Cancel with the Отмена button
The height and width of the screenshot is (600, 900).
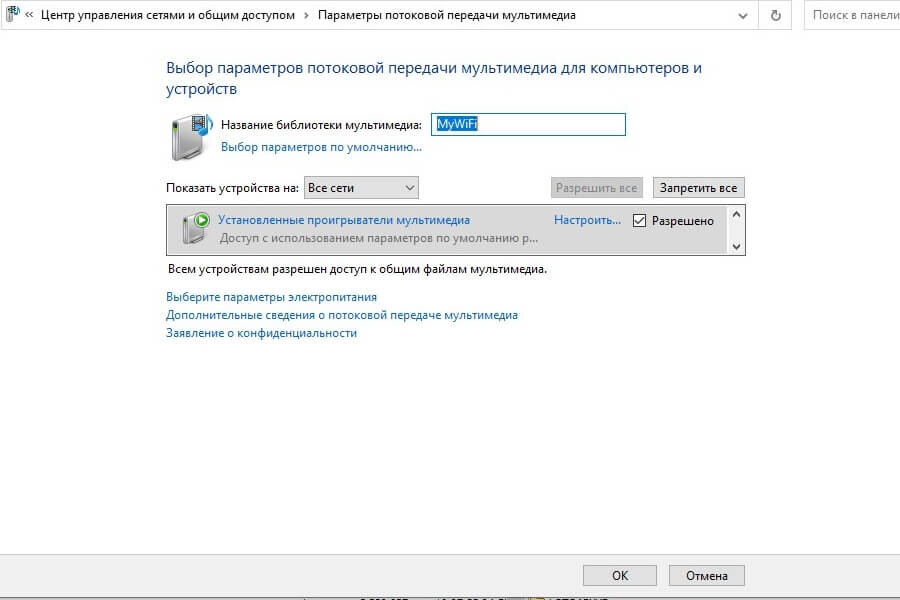(x=707, y=575)
